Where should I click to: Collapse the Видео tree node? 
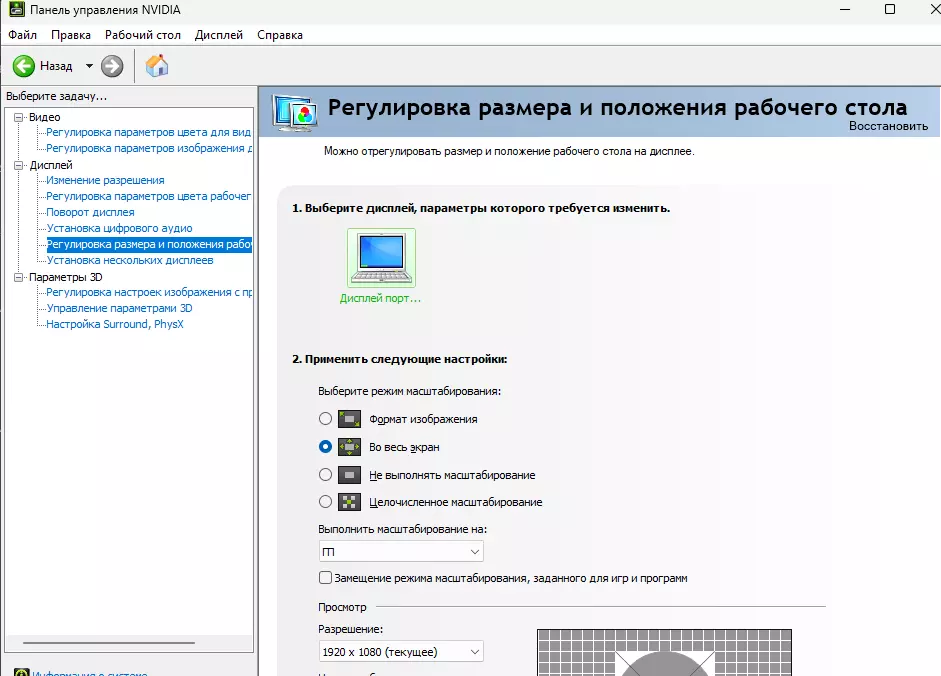19,117
